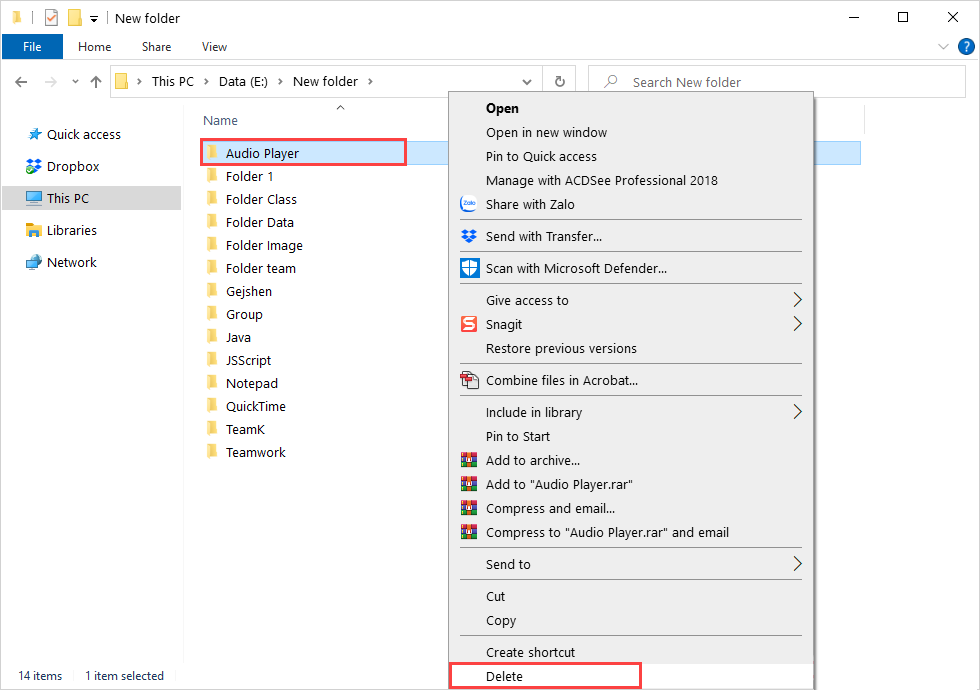Click the Snagit icon in context menu
This screenshot has width=980, height=690.
click(x=469, y=324)
